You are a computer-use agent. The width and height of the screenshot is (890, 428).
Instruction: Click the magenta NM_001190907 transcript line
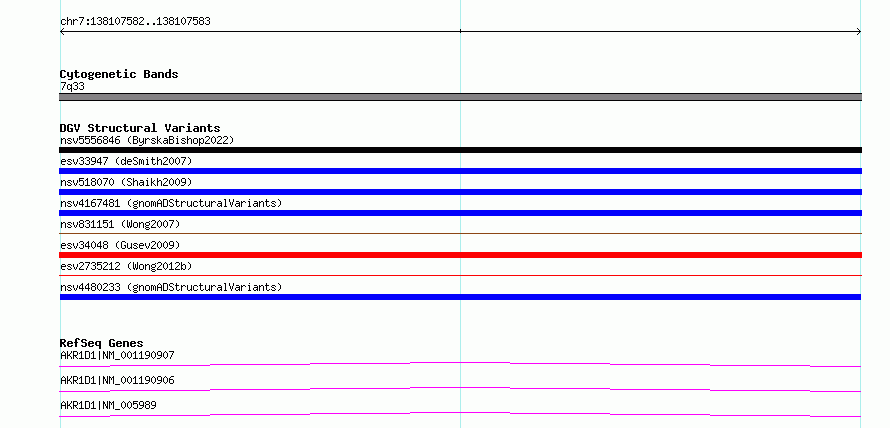click(x=460, y=364)
